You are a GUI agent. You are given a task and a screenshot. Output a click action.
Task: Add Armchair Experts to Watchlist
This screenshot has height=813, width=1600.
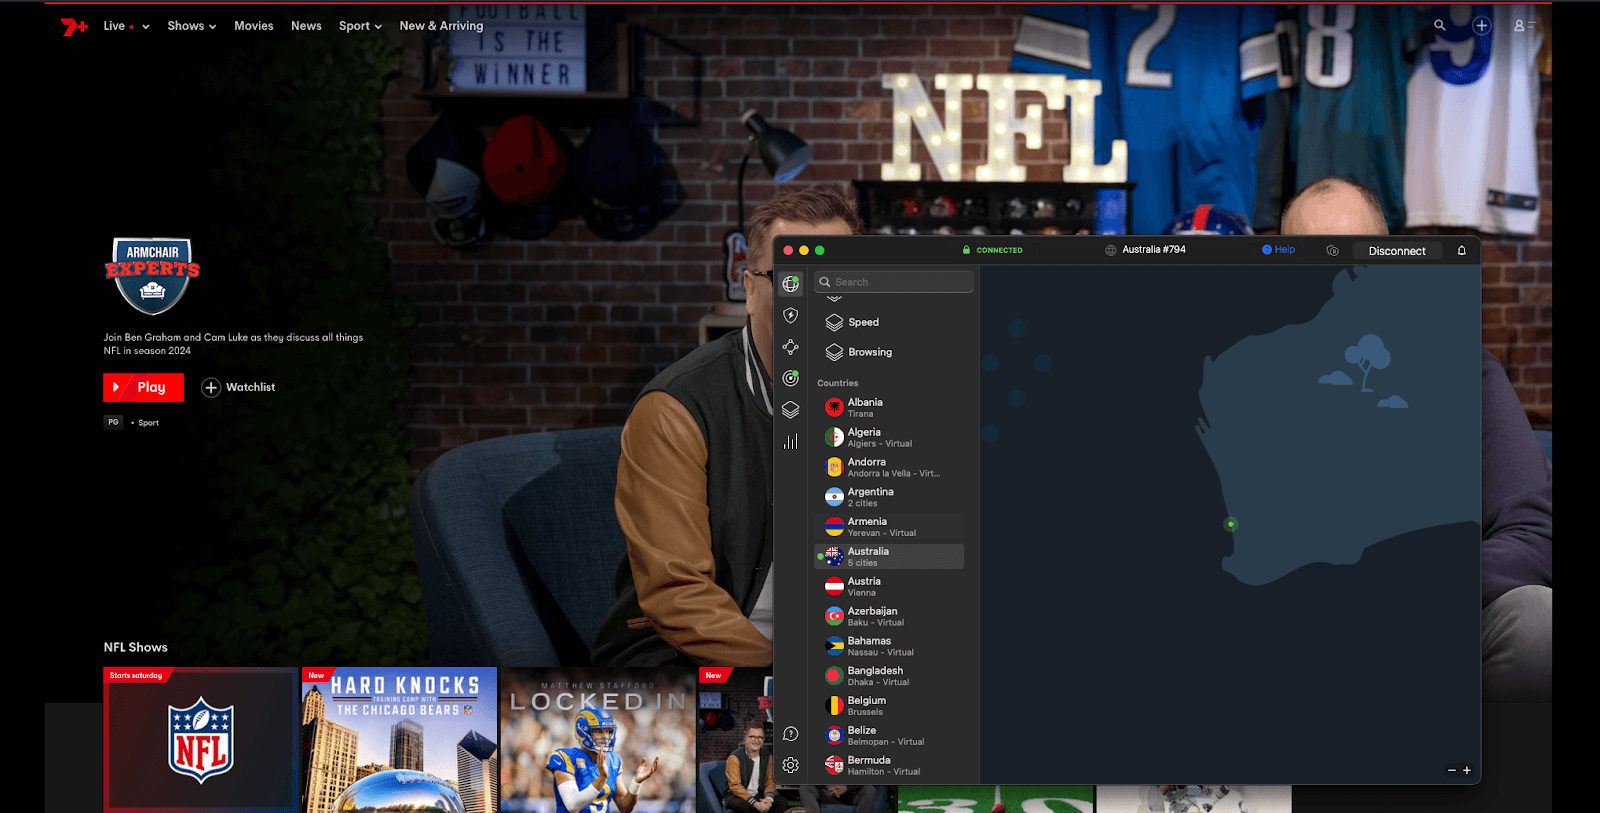click(x=238, y=387)
